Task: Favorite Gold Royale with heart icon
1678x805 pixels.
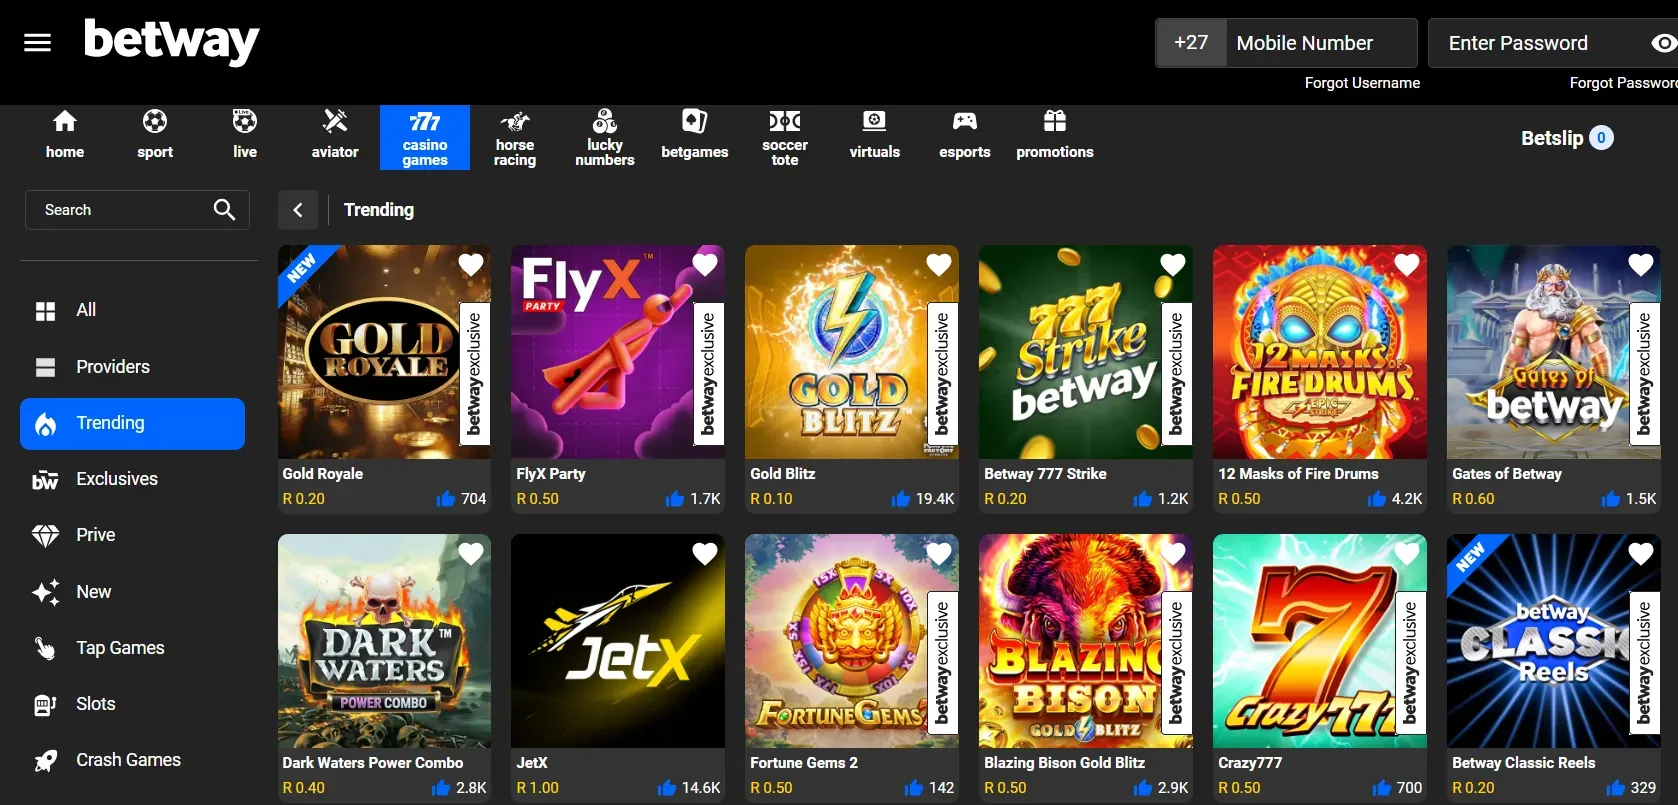Action: [471, 265]
